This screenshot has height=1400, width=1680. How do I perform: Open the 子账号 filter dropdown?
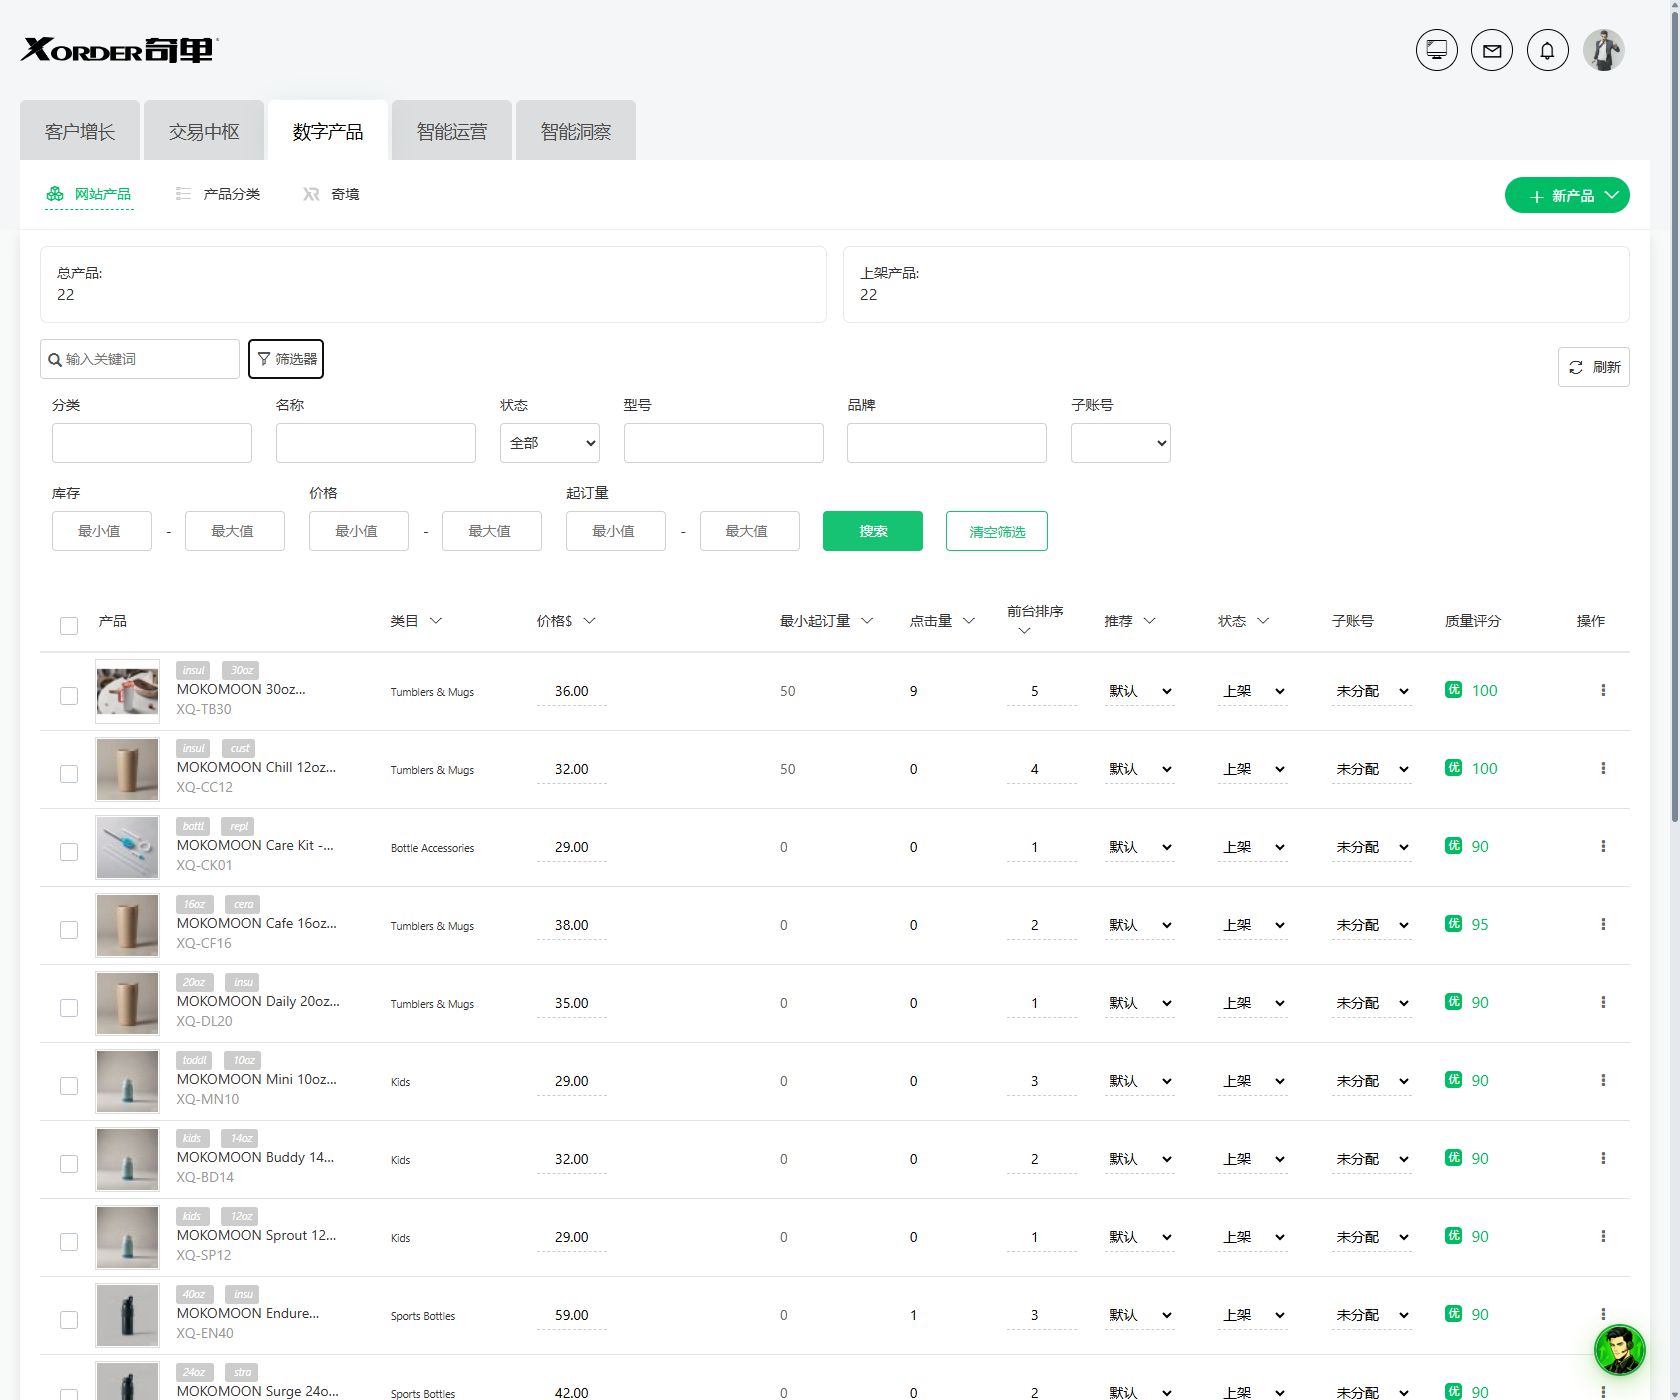tap(1121, 443)
